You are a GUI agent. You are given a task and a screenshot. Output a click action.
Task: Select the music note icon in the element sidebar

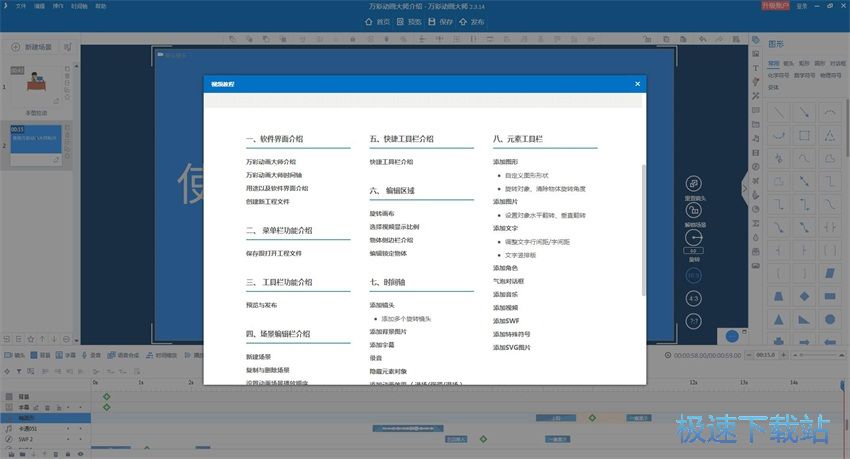point(756,138)
